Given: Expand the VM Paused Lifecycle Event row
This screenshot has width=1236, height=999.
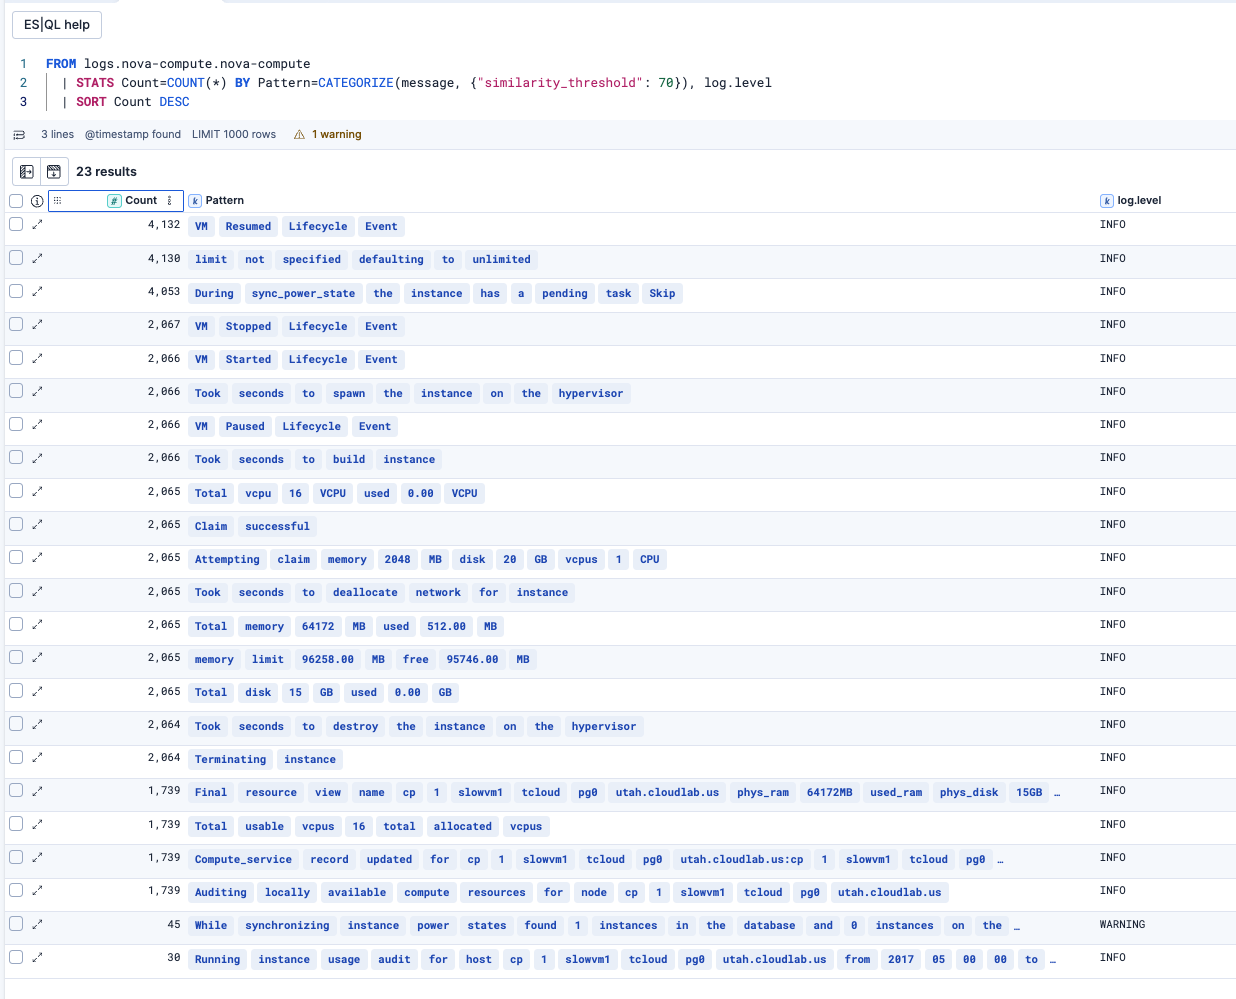Looking at the screenshot, I should click(x=37, y=424).
